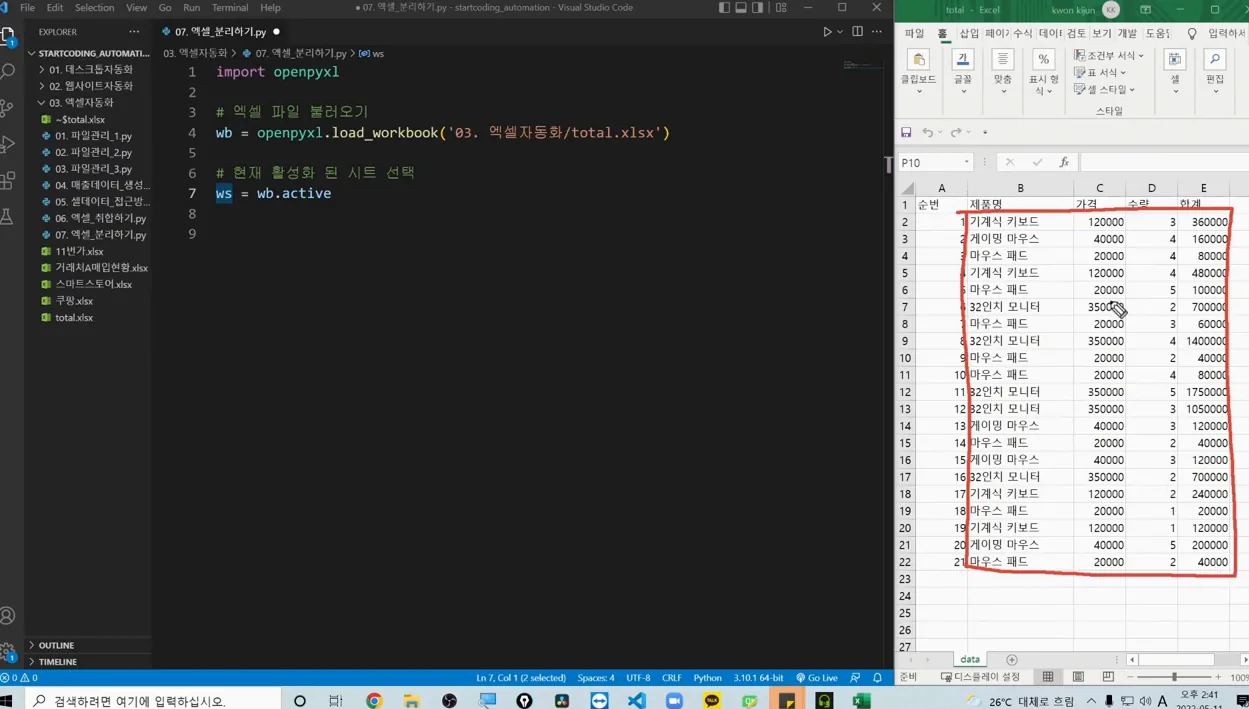Open the Testing flask icon view
The width and height of the screenshot is (1249, 709).
(8, 216)
